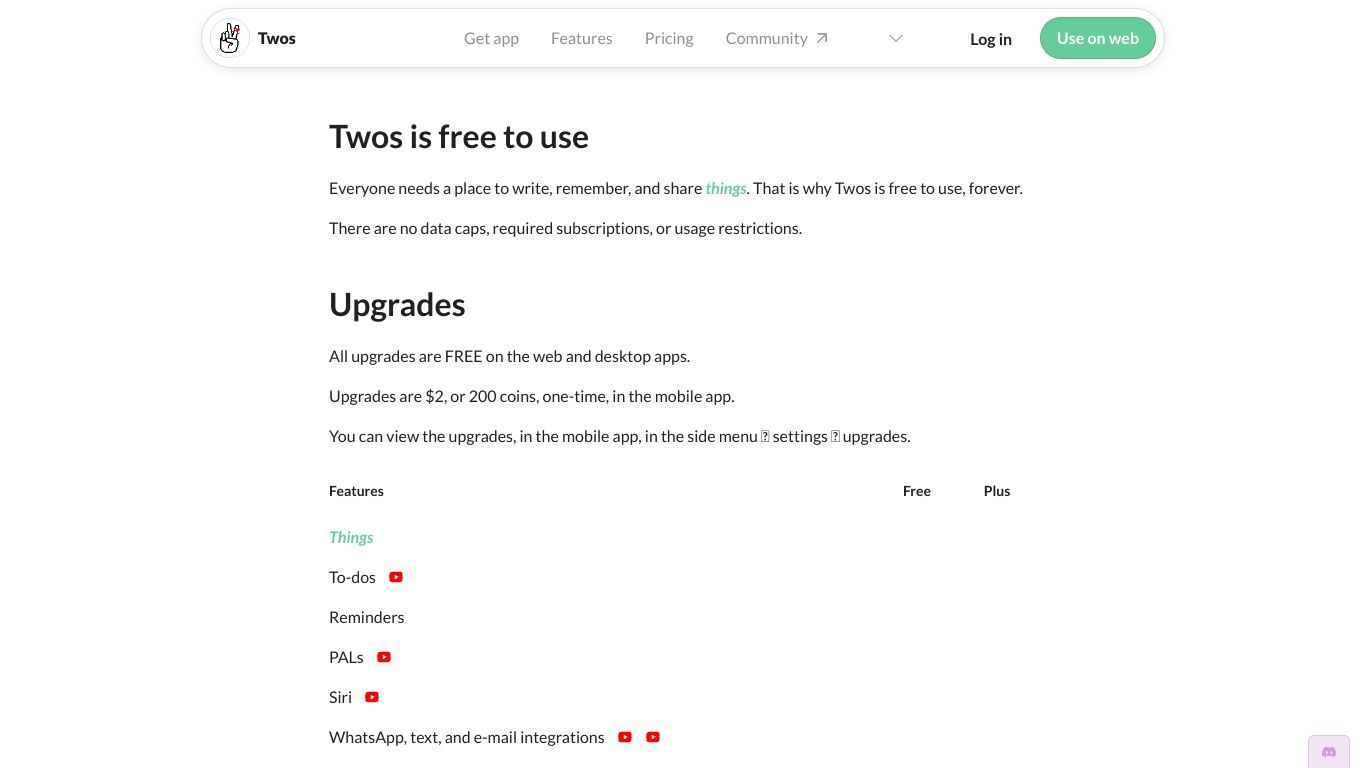The width and height of the screenshot is (1366, 768).
Task: Click the Plus column header
Action: (997, 491)
